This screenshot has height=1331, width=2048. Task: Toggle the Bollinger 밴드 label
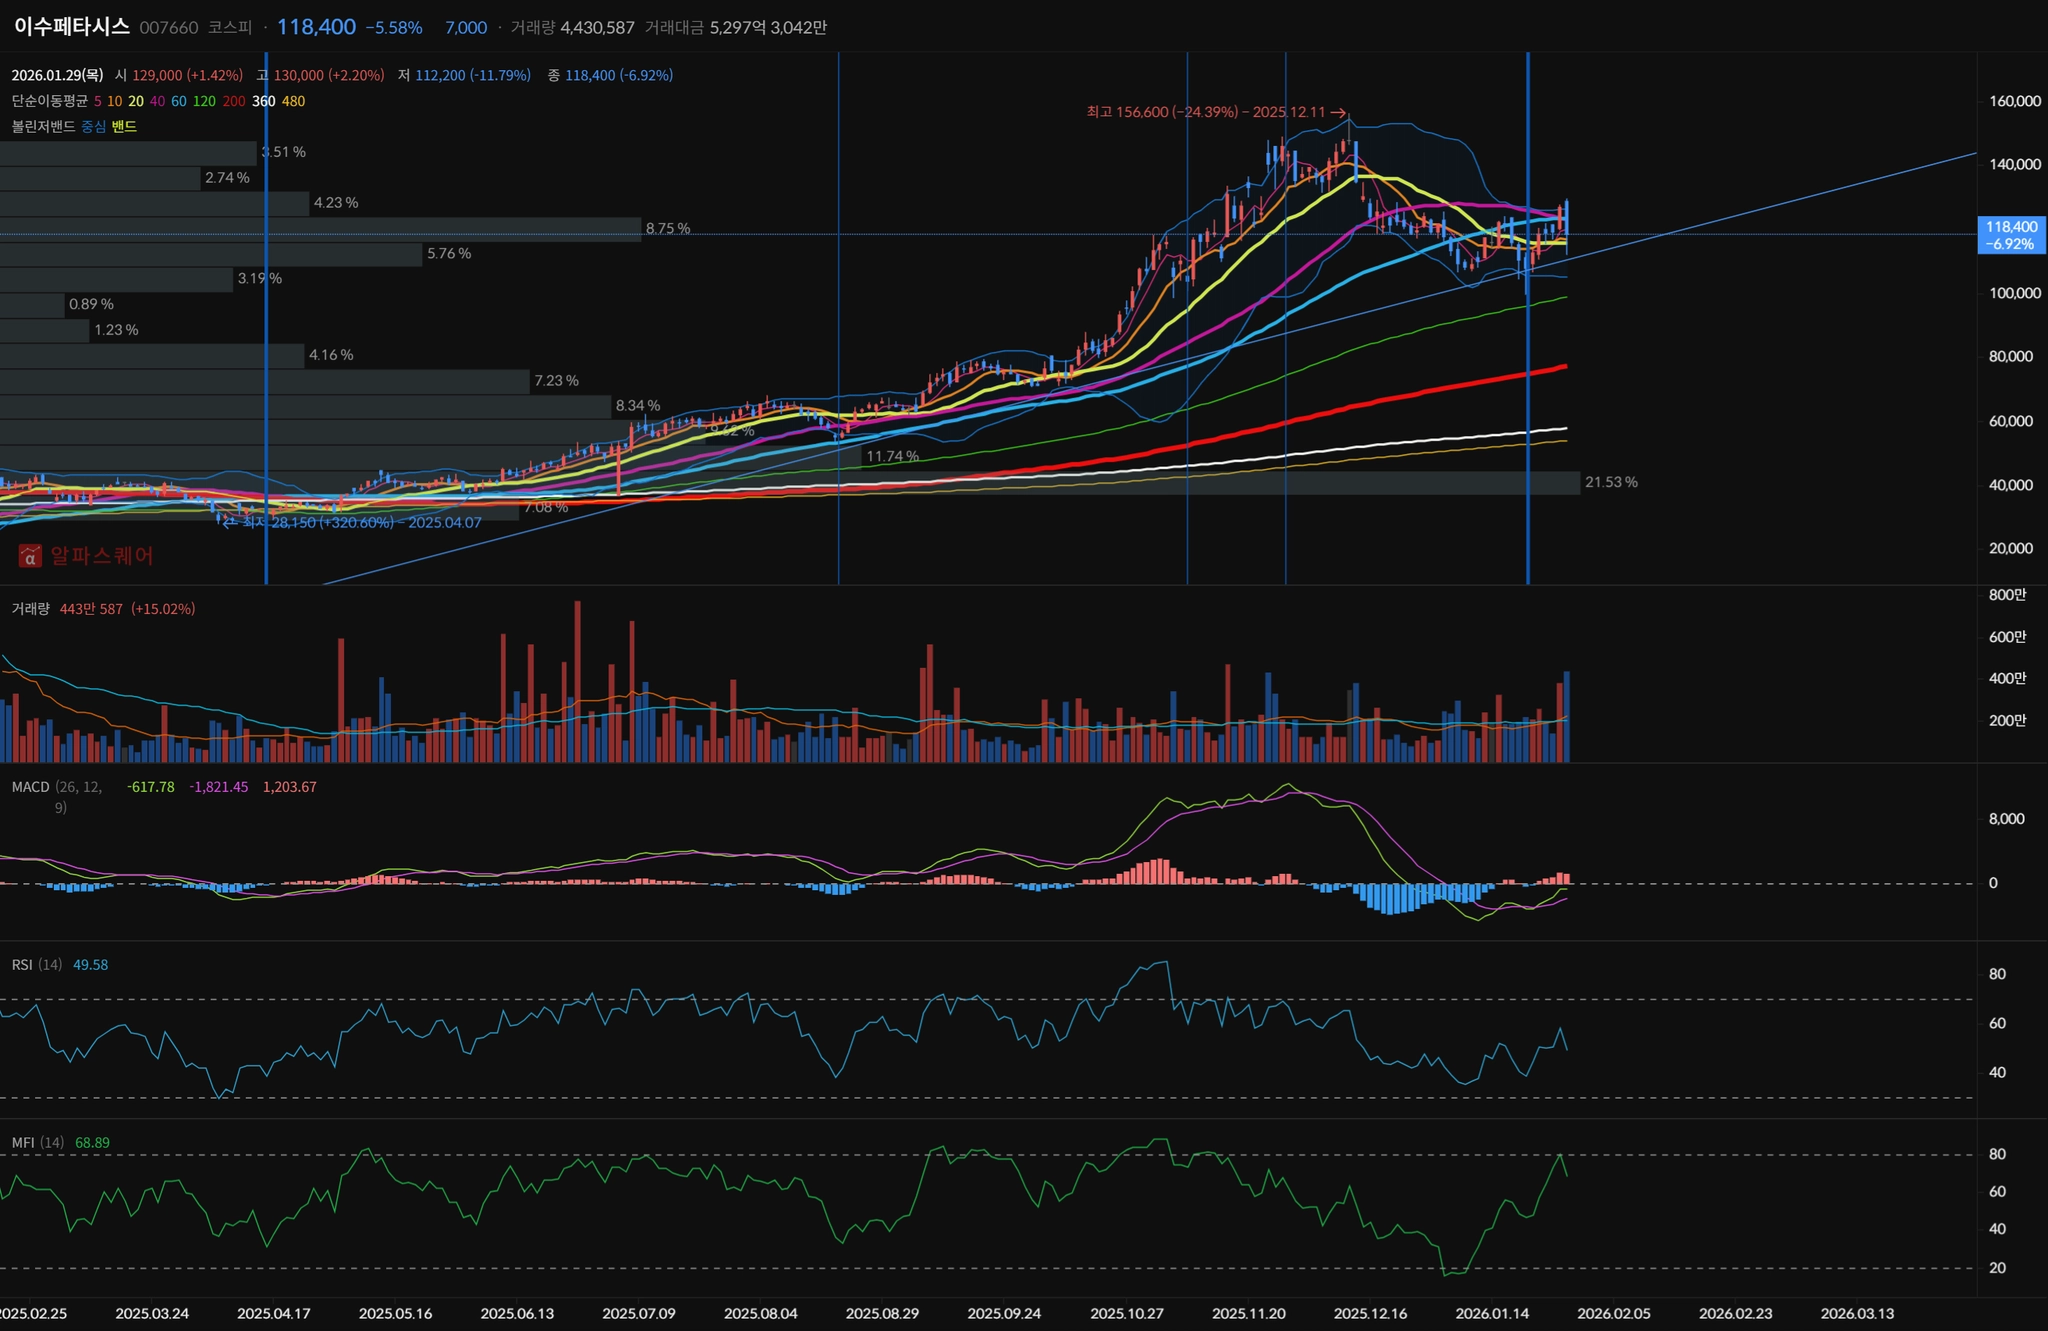tap(124, 126)
